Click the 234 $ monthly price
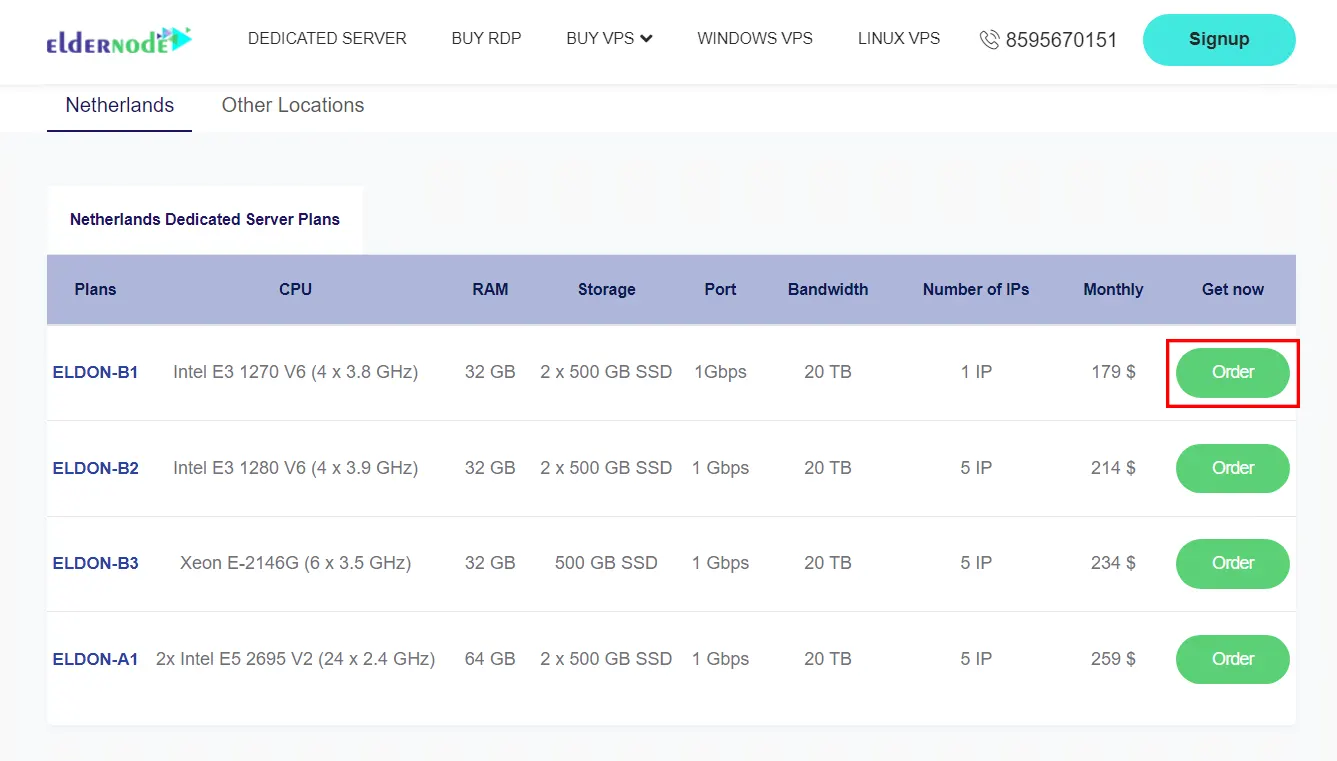This screenshot has height=761, width=1337. click(x=1113, y=563)
